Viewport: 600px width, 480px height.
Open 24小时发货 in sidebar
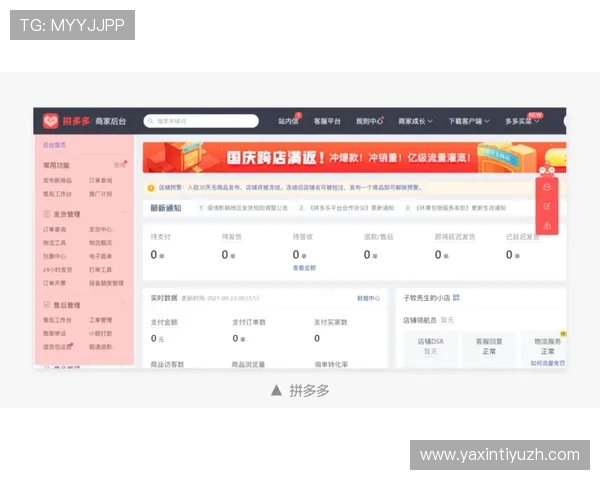(x=57, y=269)
